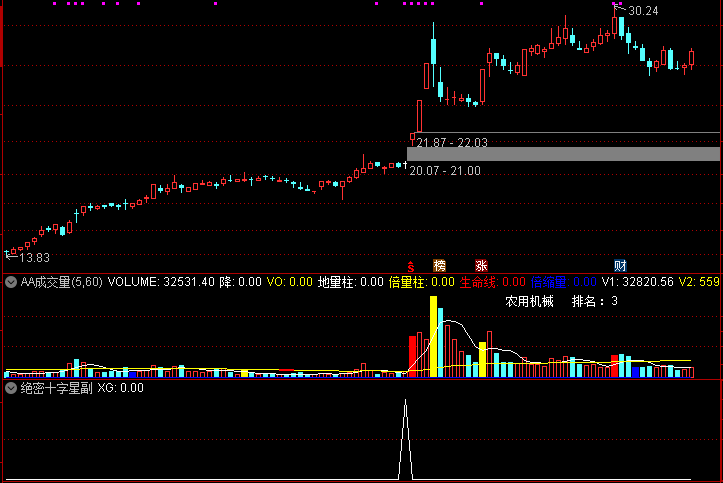
Task: Open the 涨 event marker
Action: point(481,265)
